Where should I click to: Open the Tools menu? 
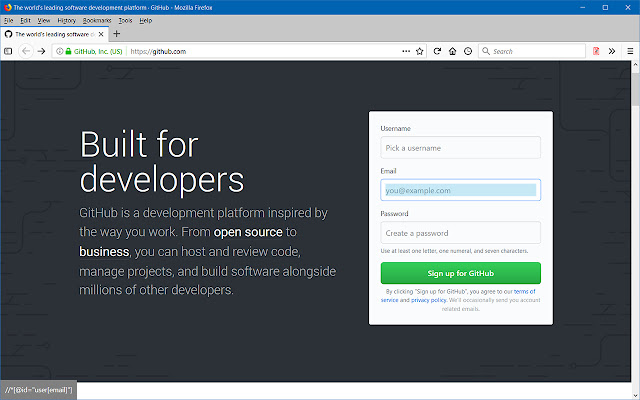(125, 20)
